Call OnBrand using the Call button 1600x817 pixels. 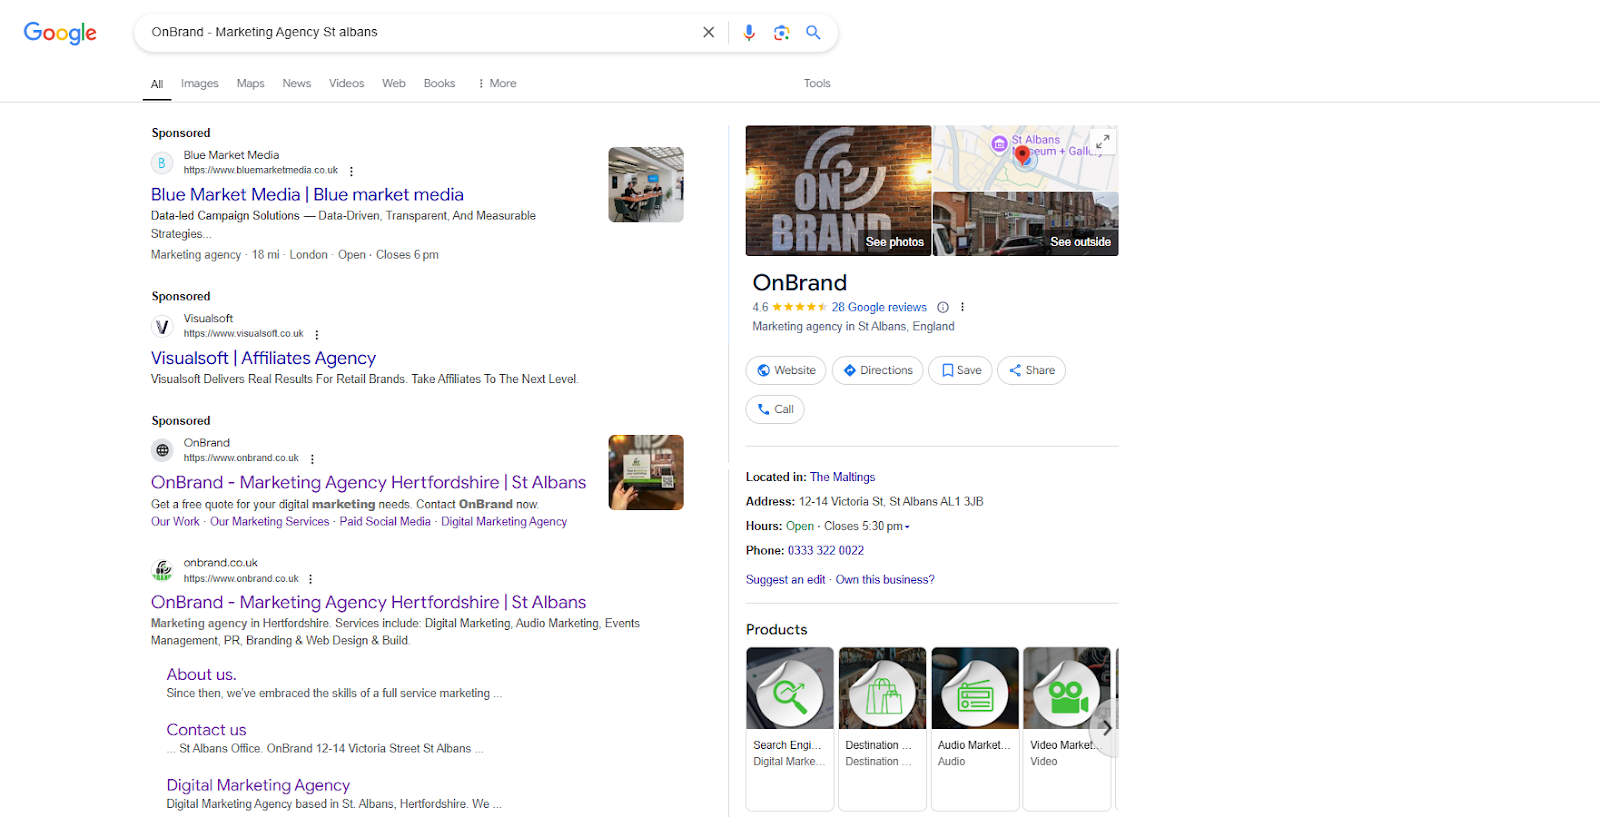[775, 409]
